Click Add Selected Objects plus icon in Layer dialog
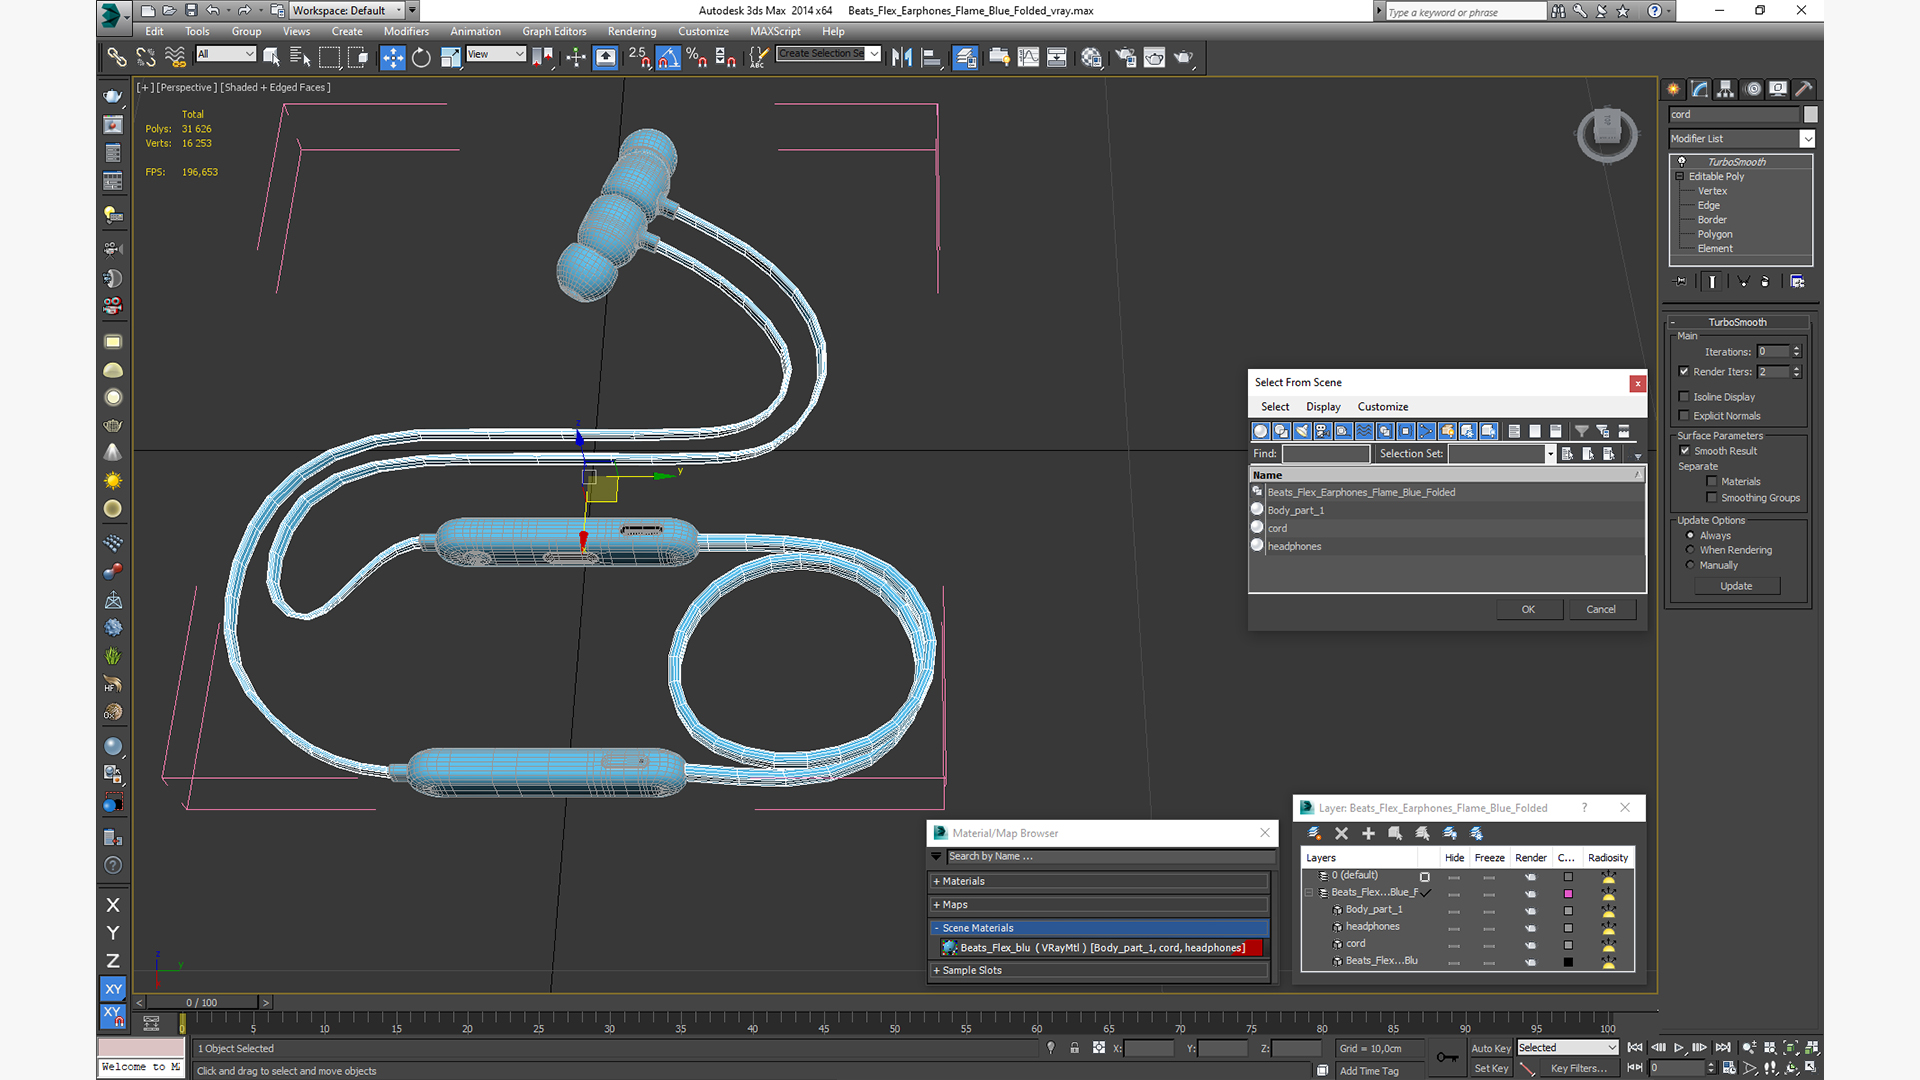 pos(1368,833)
